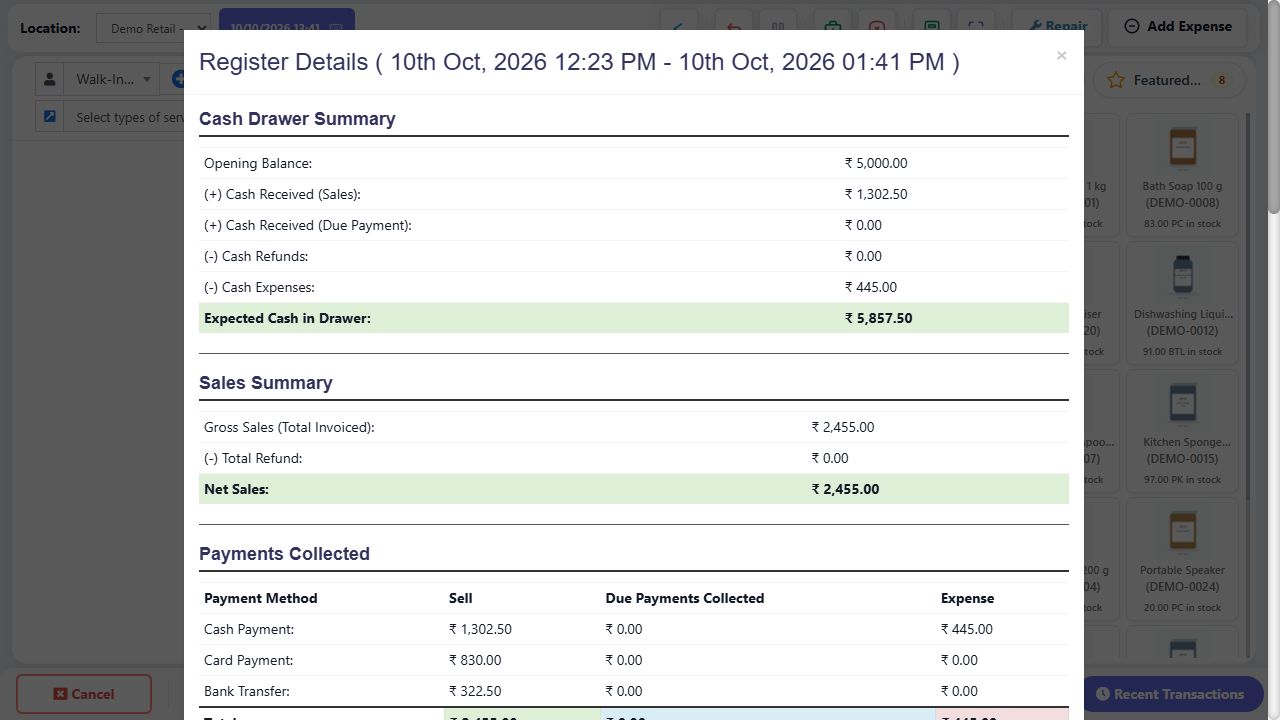This screenshot has height=720, width=1280.
Task: Click the blue add customer plus icon
Action: 178,79
